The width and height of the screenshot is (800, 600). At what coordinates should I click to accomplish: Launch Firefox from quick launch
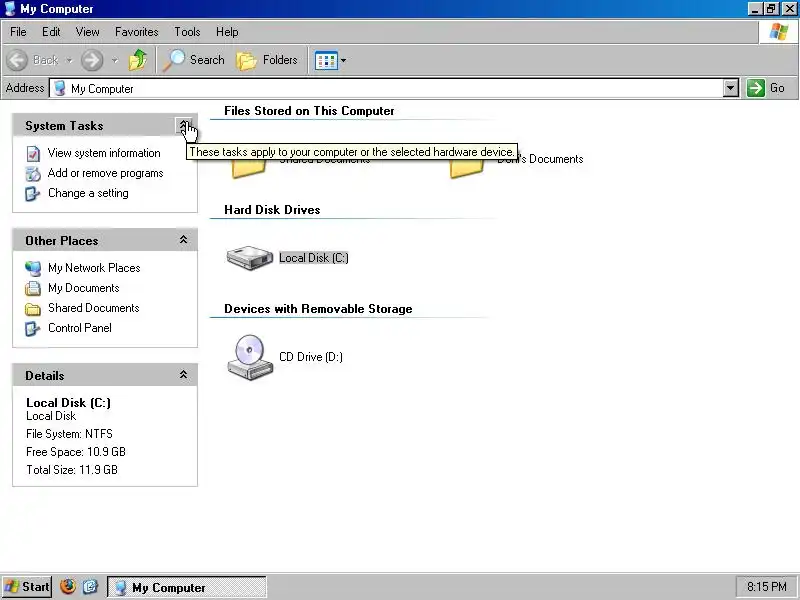[68, 587]
